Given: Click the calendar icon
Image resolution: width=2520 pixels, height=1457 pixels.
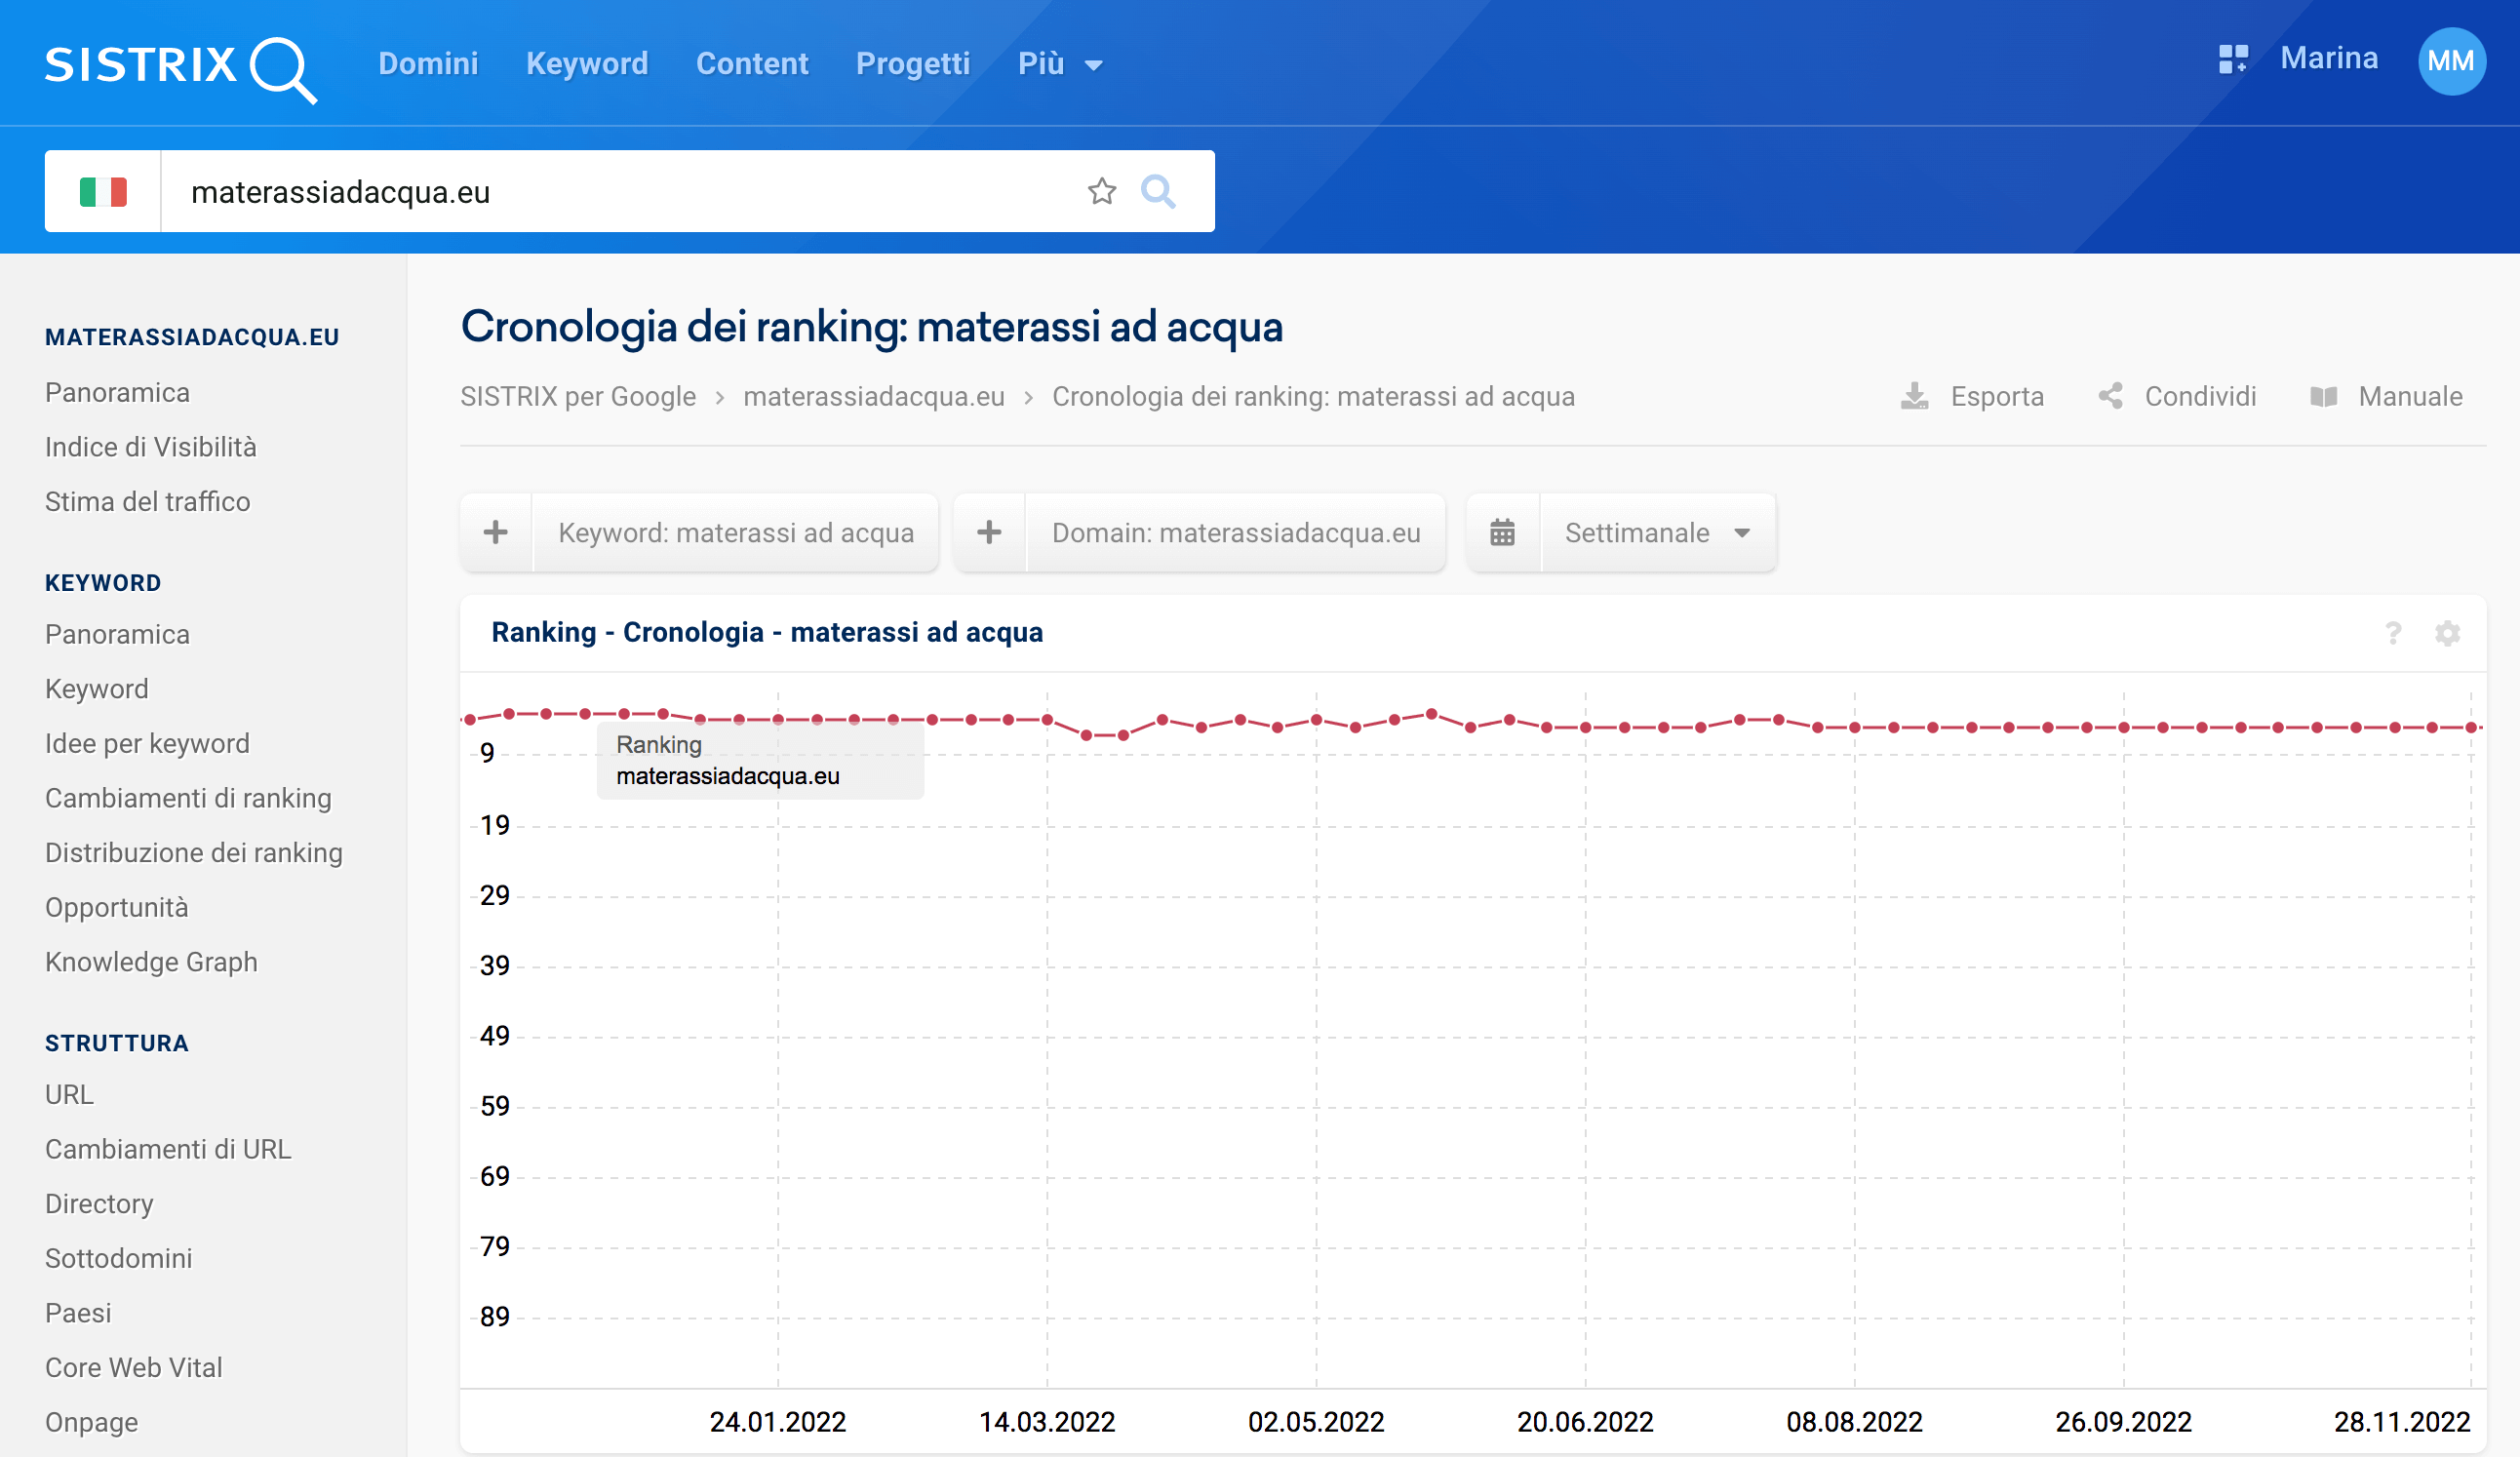Looking at the screenshot, I should coord(1502,532).
